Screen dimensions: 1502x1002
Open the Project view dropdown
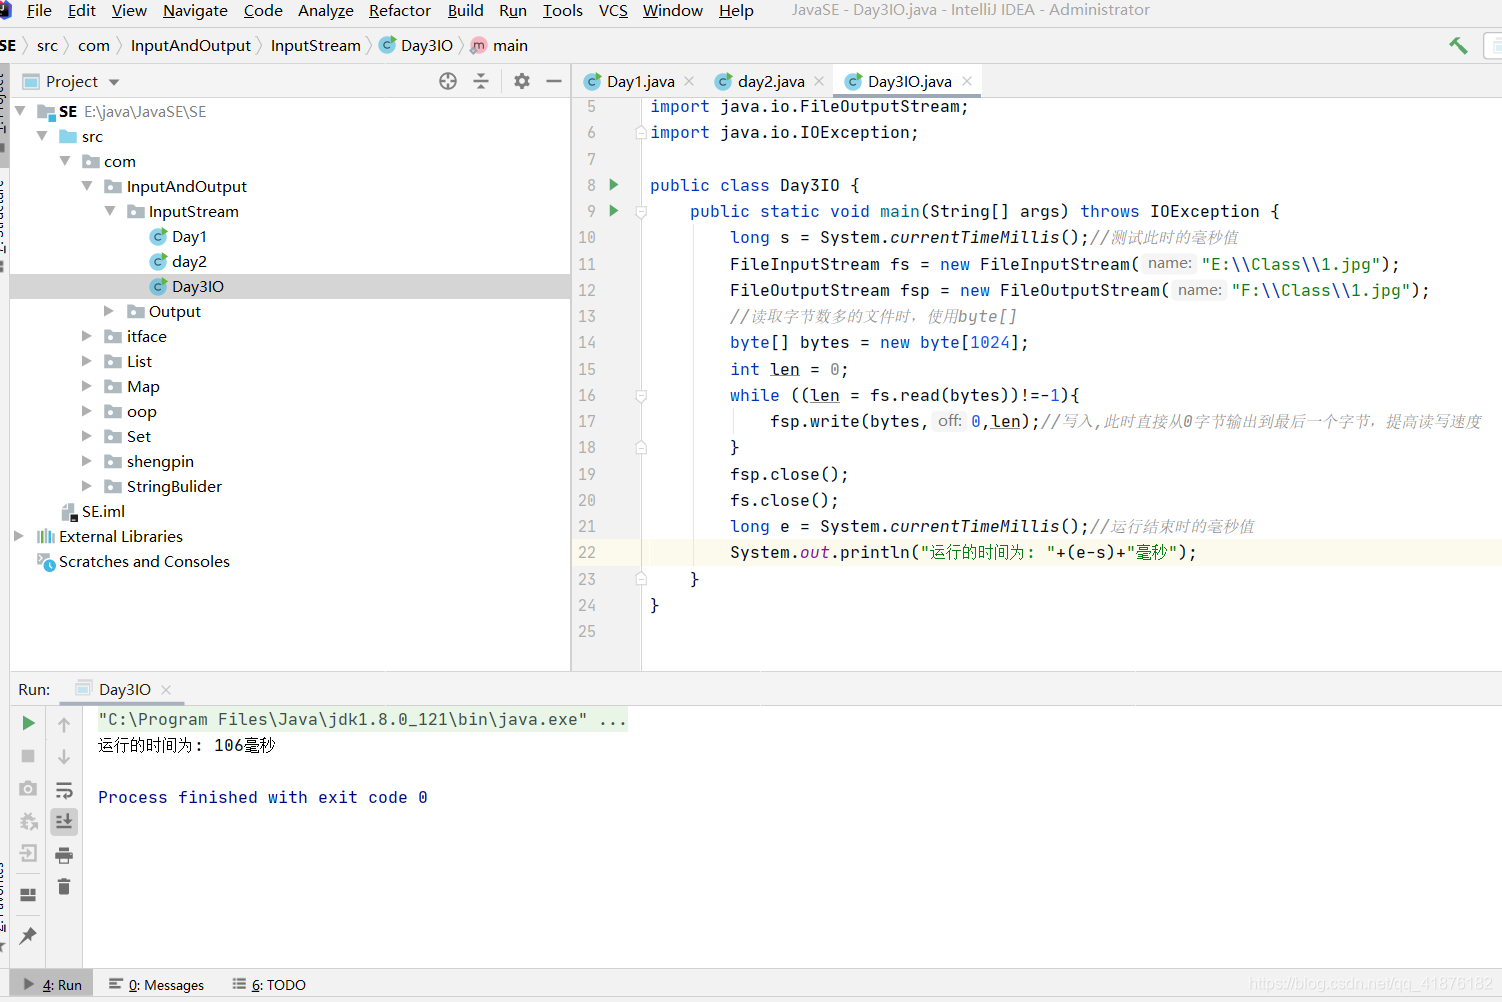114,82
